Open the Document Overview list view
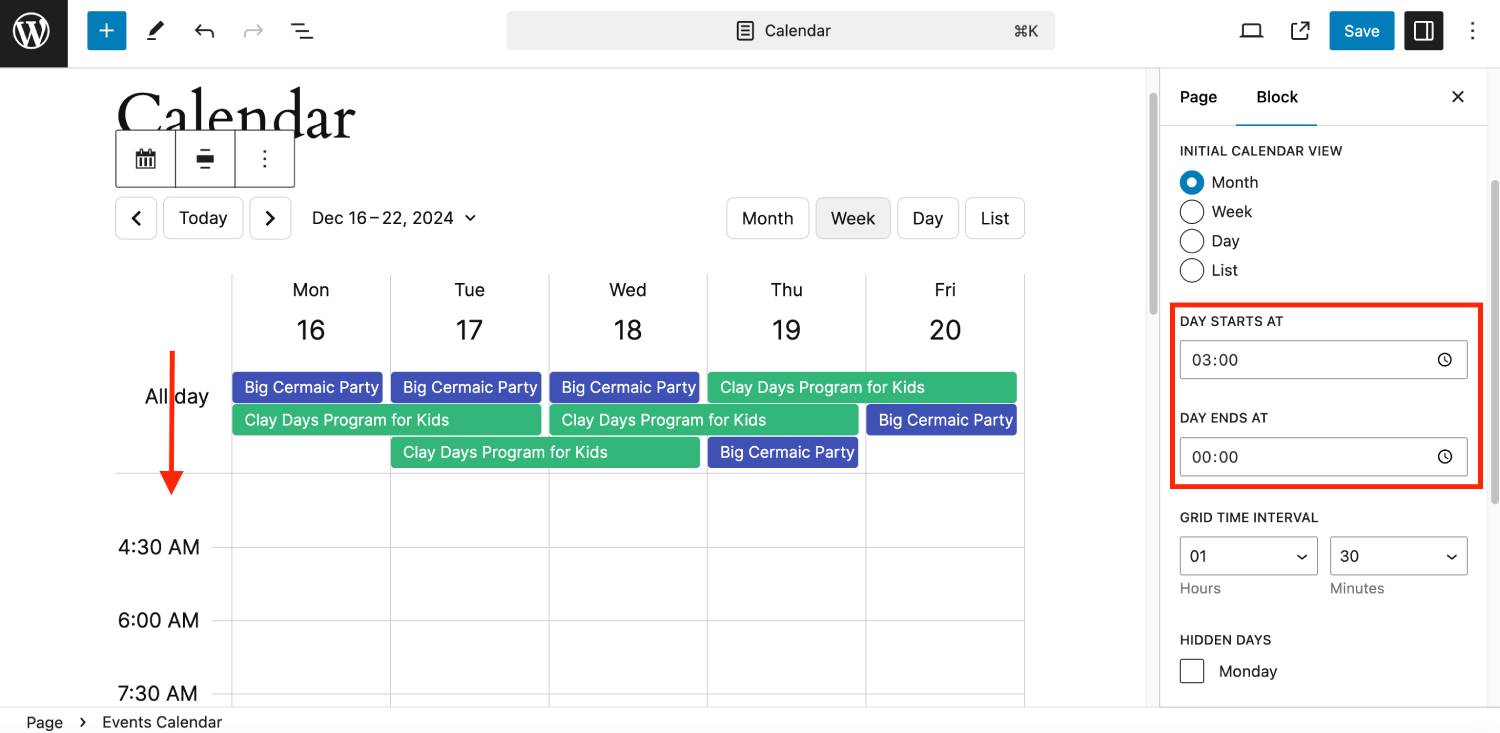1500x733 pixels. (302, 31)
